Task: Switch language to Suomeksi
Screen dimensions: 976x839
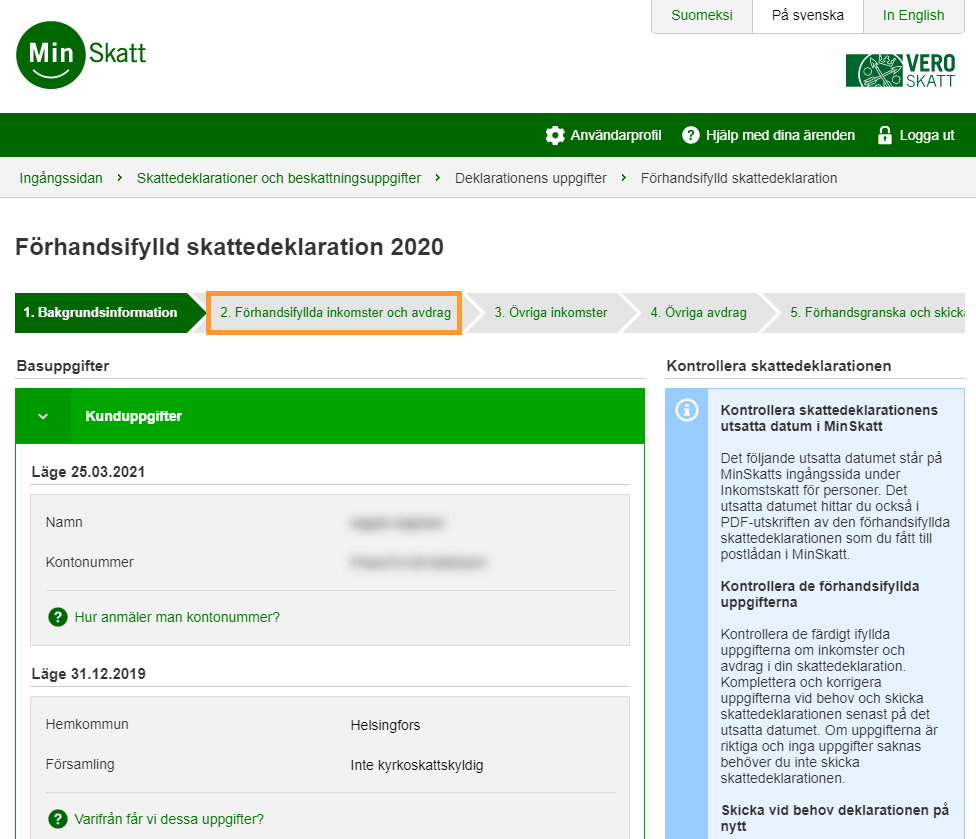Action: point(701,16)
